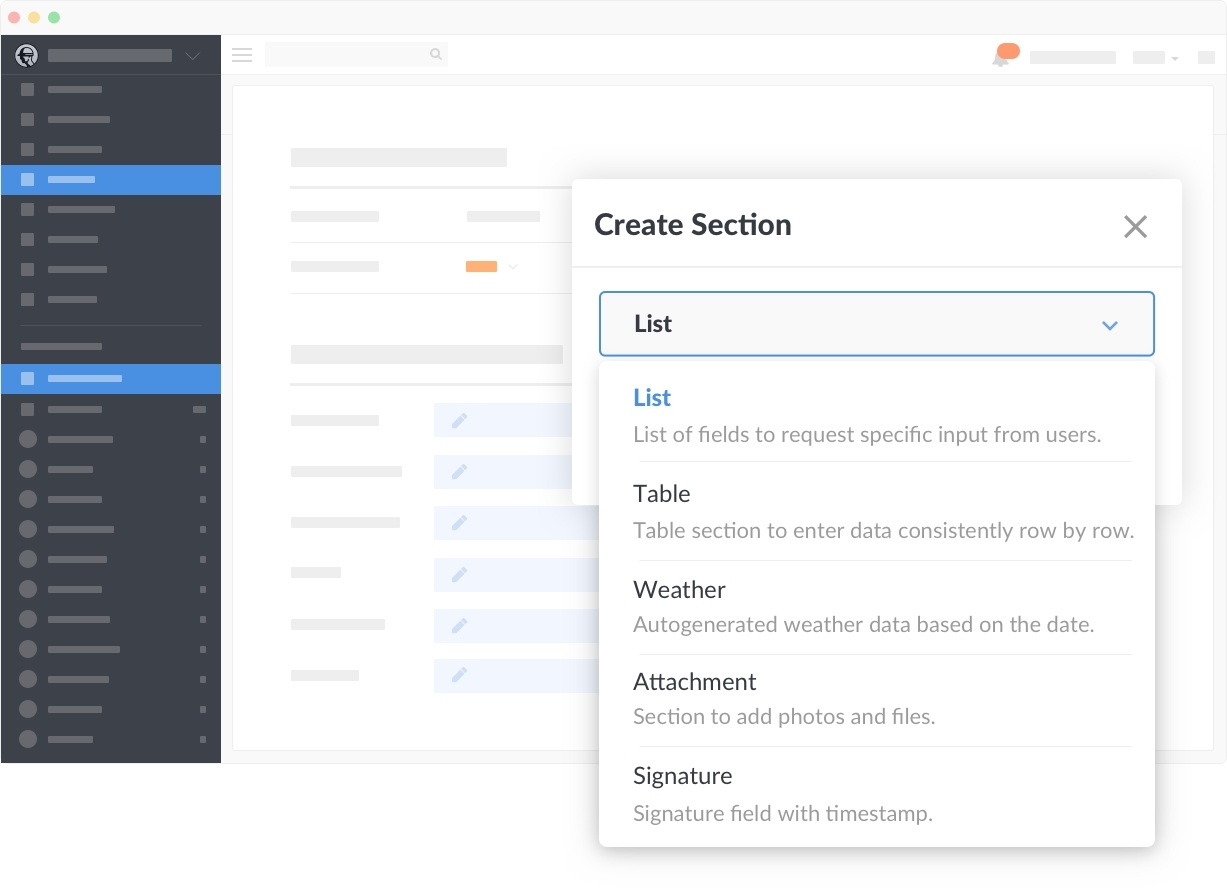Click the pencil edit icon on the bottom row
1227x888 pixels.
pos(459,676)
